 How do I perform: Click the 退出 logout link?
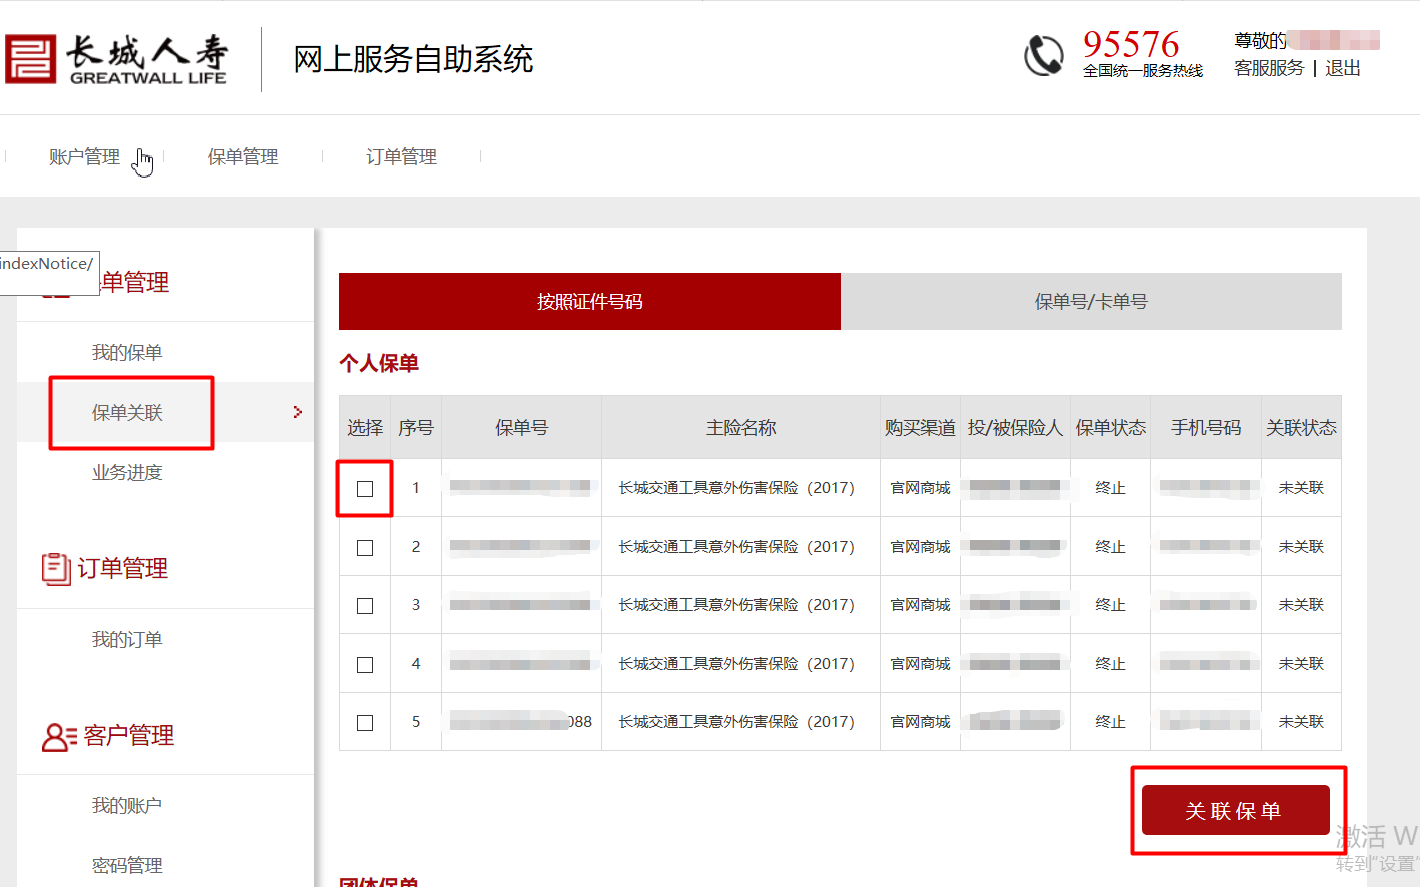[1342, 68]
